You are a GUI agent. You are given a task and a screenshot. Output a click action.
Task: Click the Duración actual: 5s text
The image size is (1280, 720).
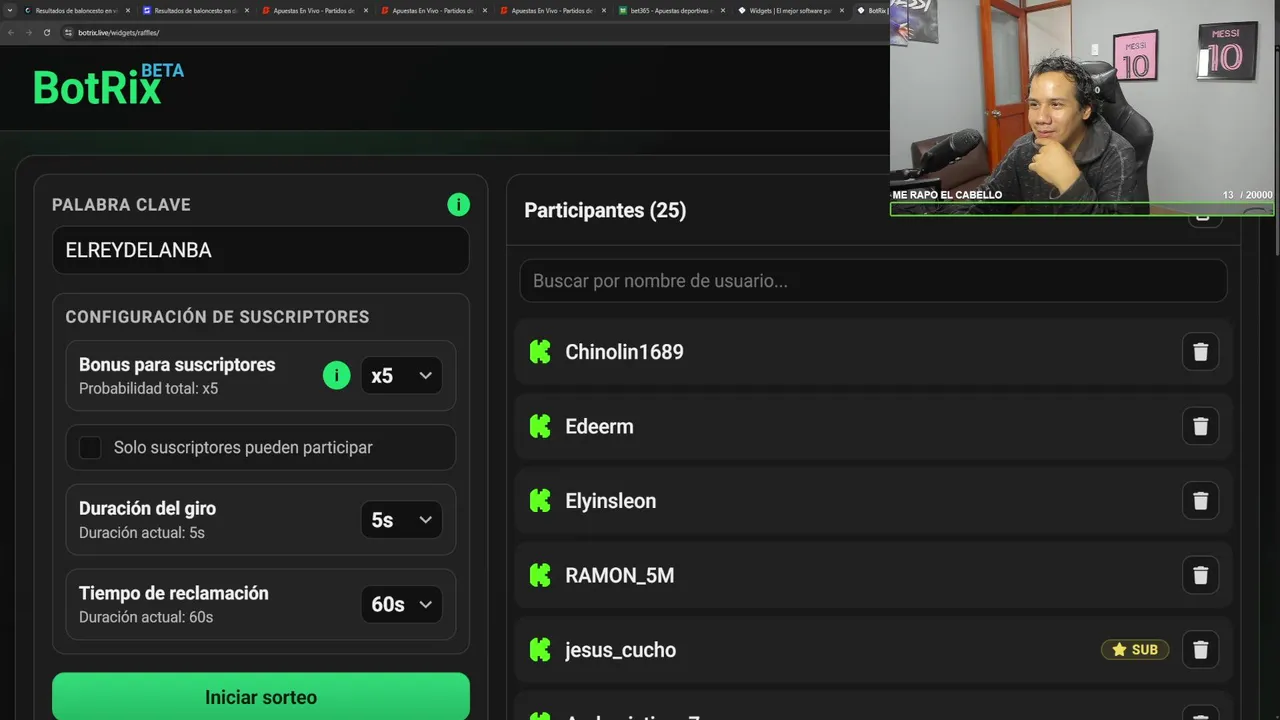click(x=142, y=533)
